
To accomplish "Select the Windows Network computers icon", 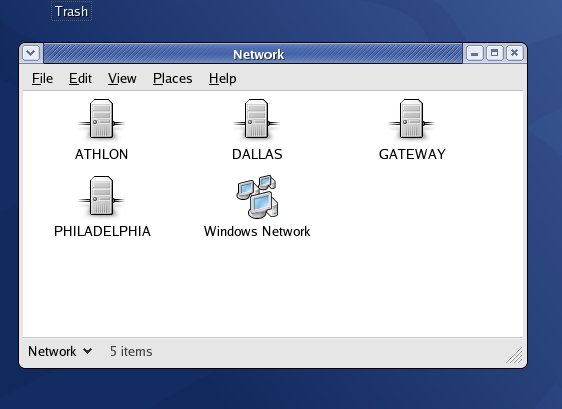I will click(x=257, y=196).
